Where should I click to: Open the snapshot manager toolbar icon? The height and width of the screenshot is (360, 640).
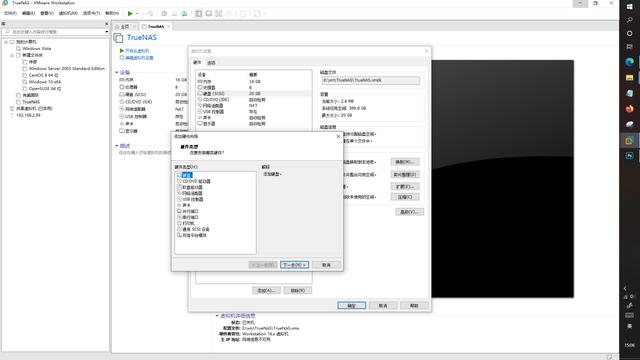pyautogui.click(x=184, y=13)
